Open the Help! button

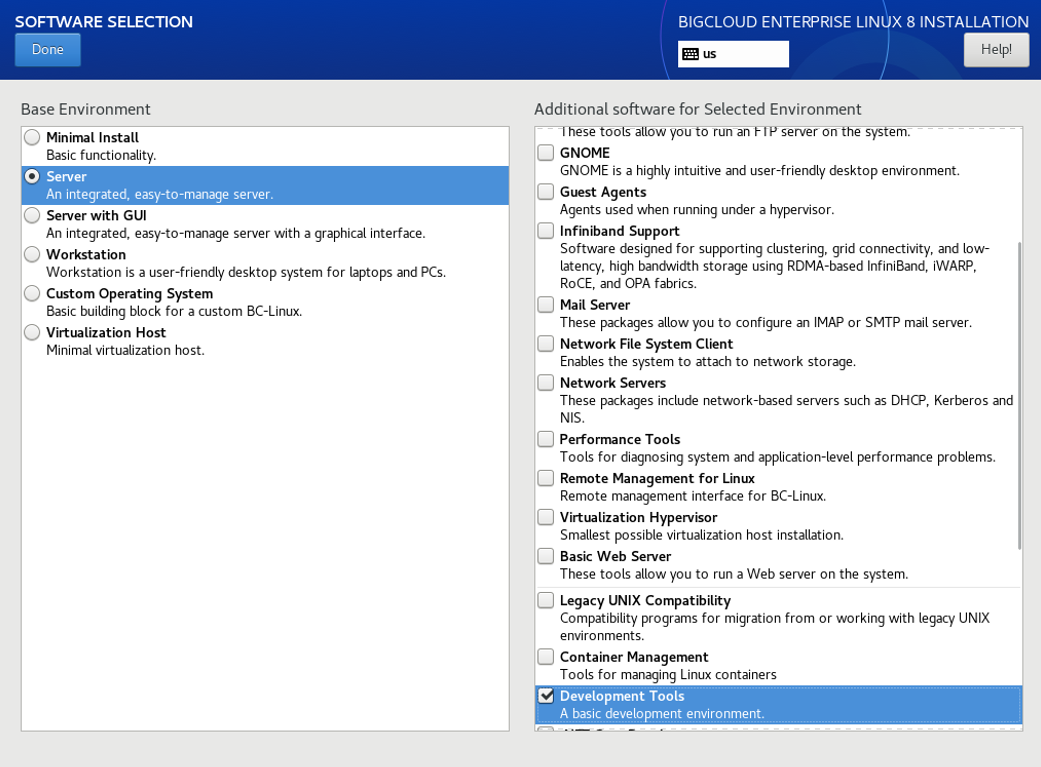(996, 50)
